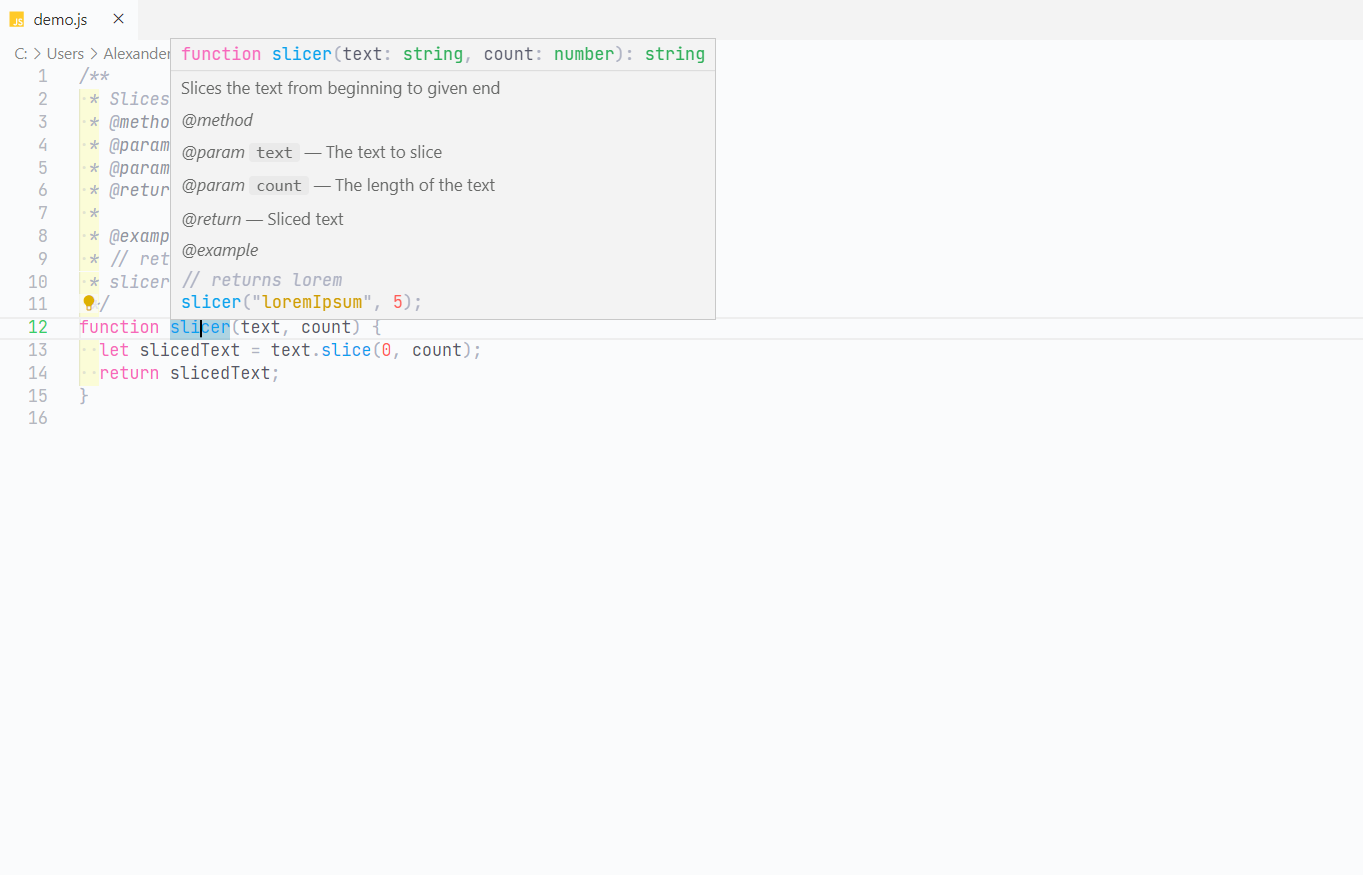The height and width of the screenshot is (875, 1363).
Task: Click the slicedText variable on line 14
Action: [x=221, y=372]
